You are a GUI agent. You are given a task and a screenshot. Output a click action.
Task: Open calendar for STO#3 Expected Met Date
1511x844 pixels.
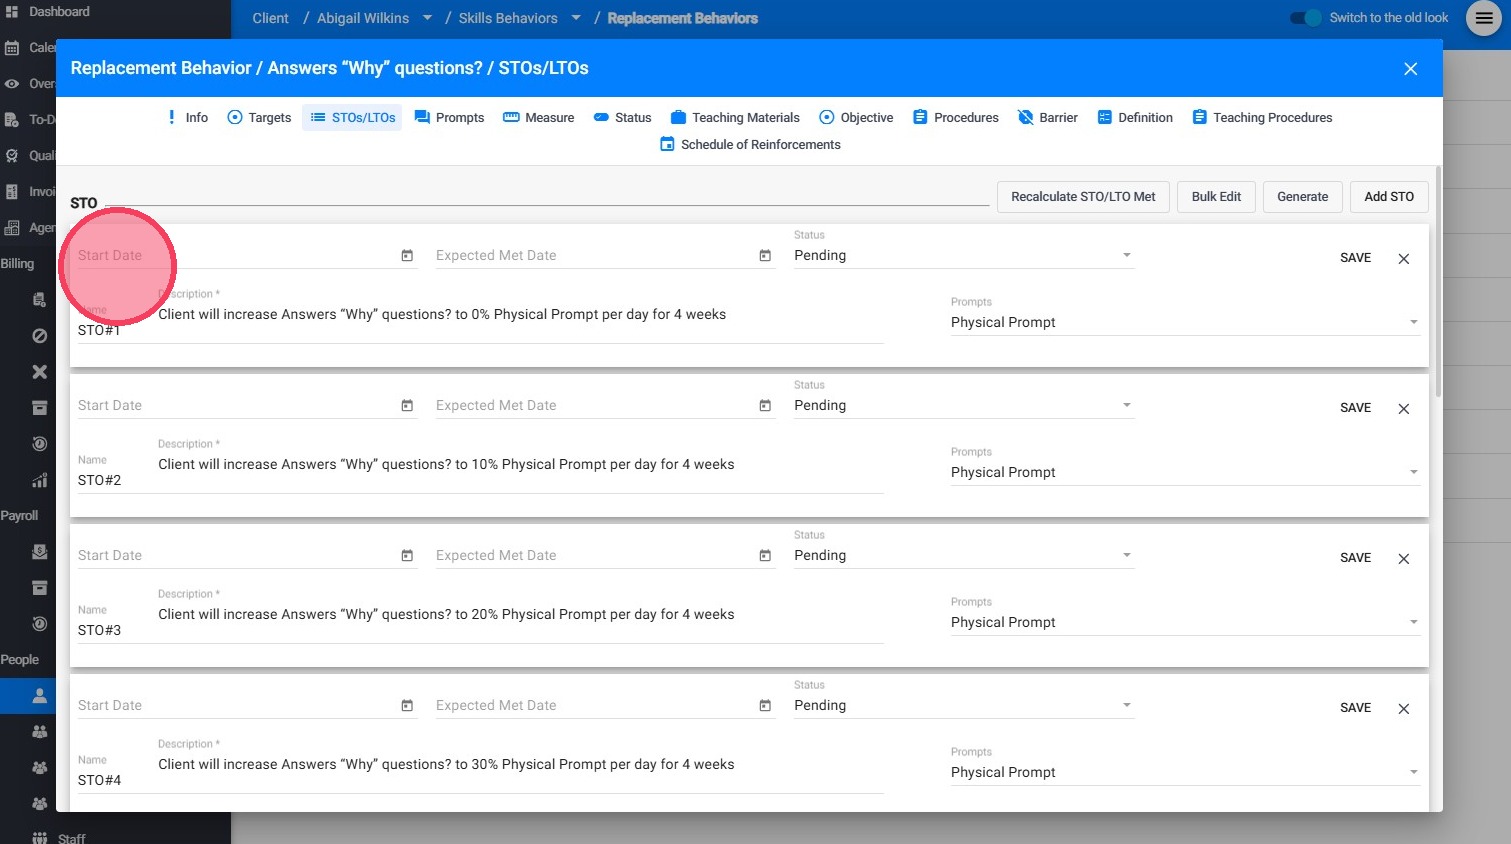765,556
